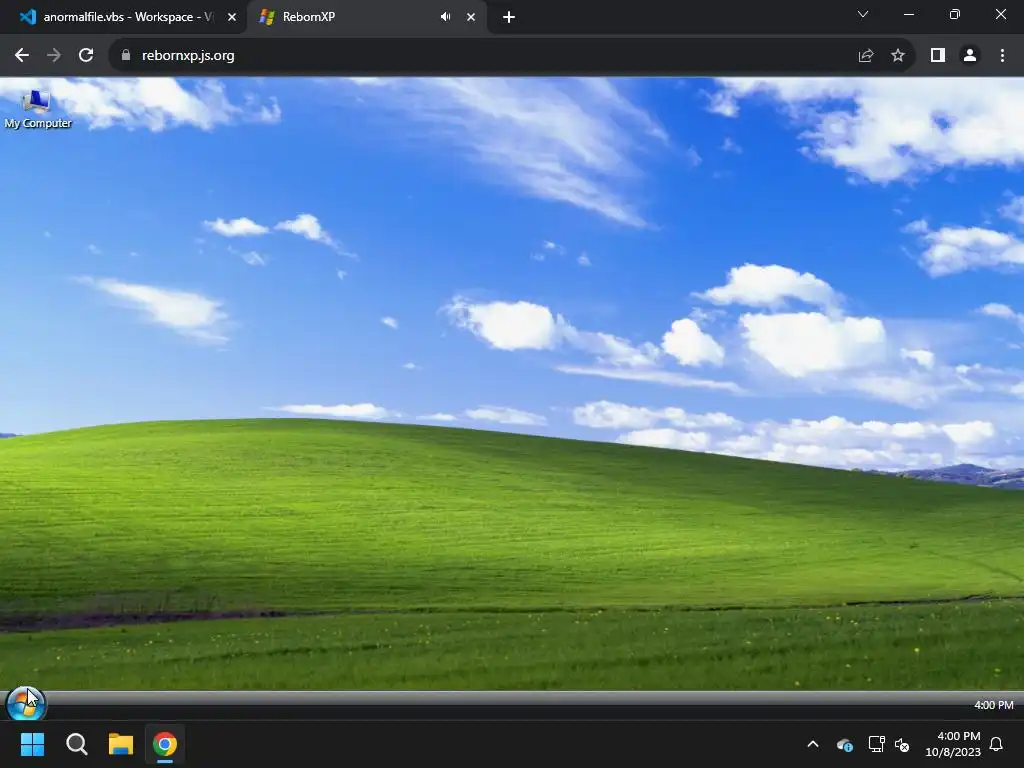
Task: Open a new browser tab
Action: coord(509,17)
